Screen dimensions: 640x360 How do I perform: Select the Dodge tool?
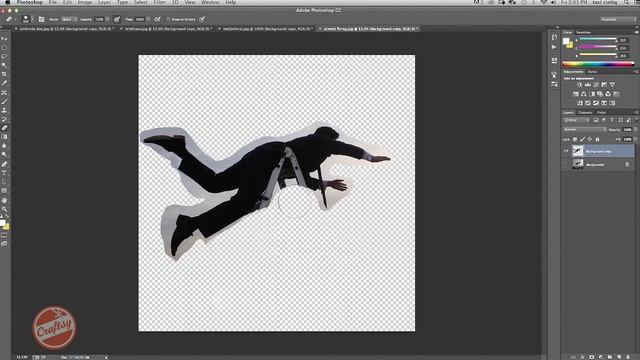pos(4,155)
